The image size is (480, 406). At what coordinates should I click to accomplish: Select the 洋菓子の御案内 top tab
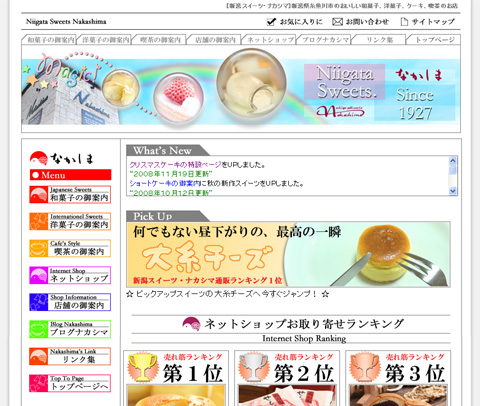pyautogui.click(x=105, y=39)
